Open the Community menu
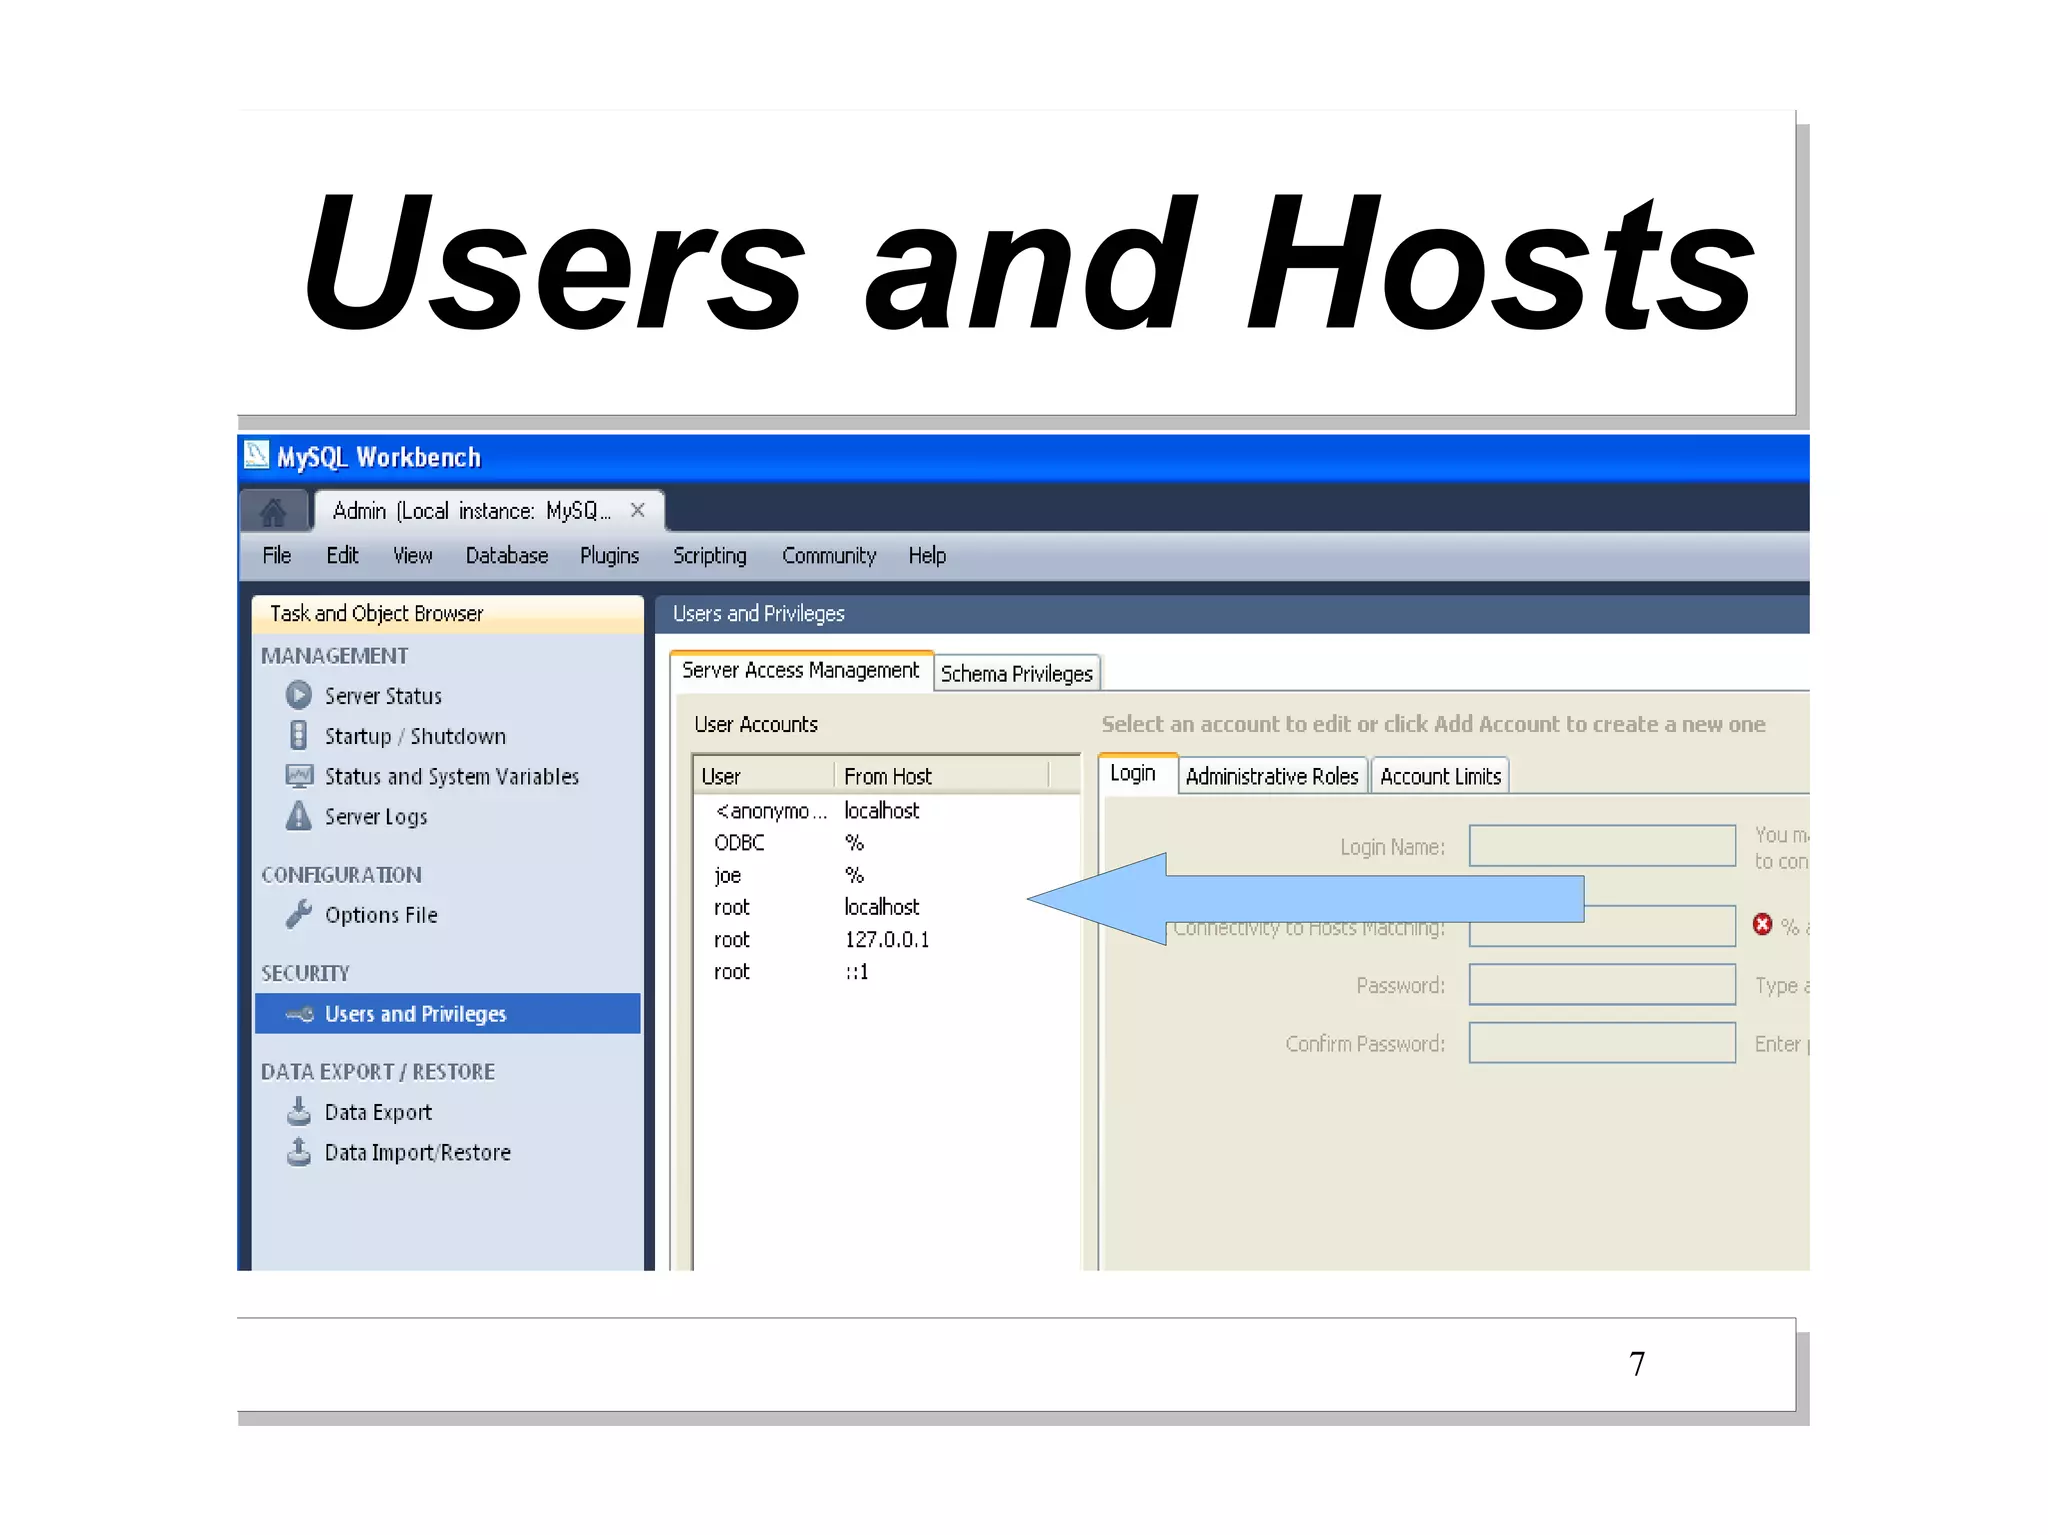Screen dimensions: 2048x1535 coord(829,555)
